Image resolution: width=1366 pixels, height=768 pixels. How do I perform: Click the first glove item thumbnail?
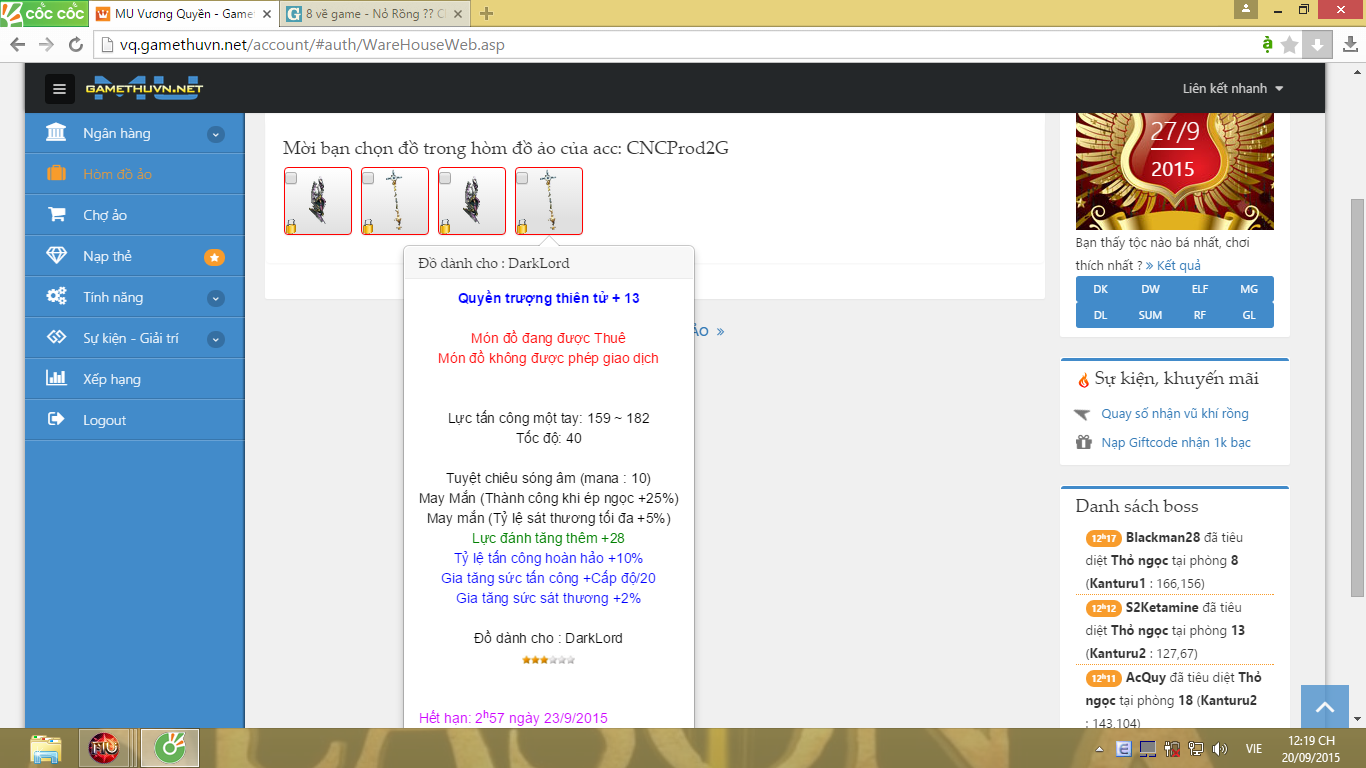click(318, 201)
